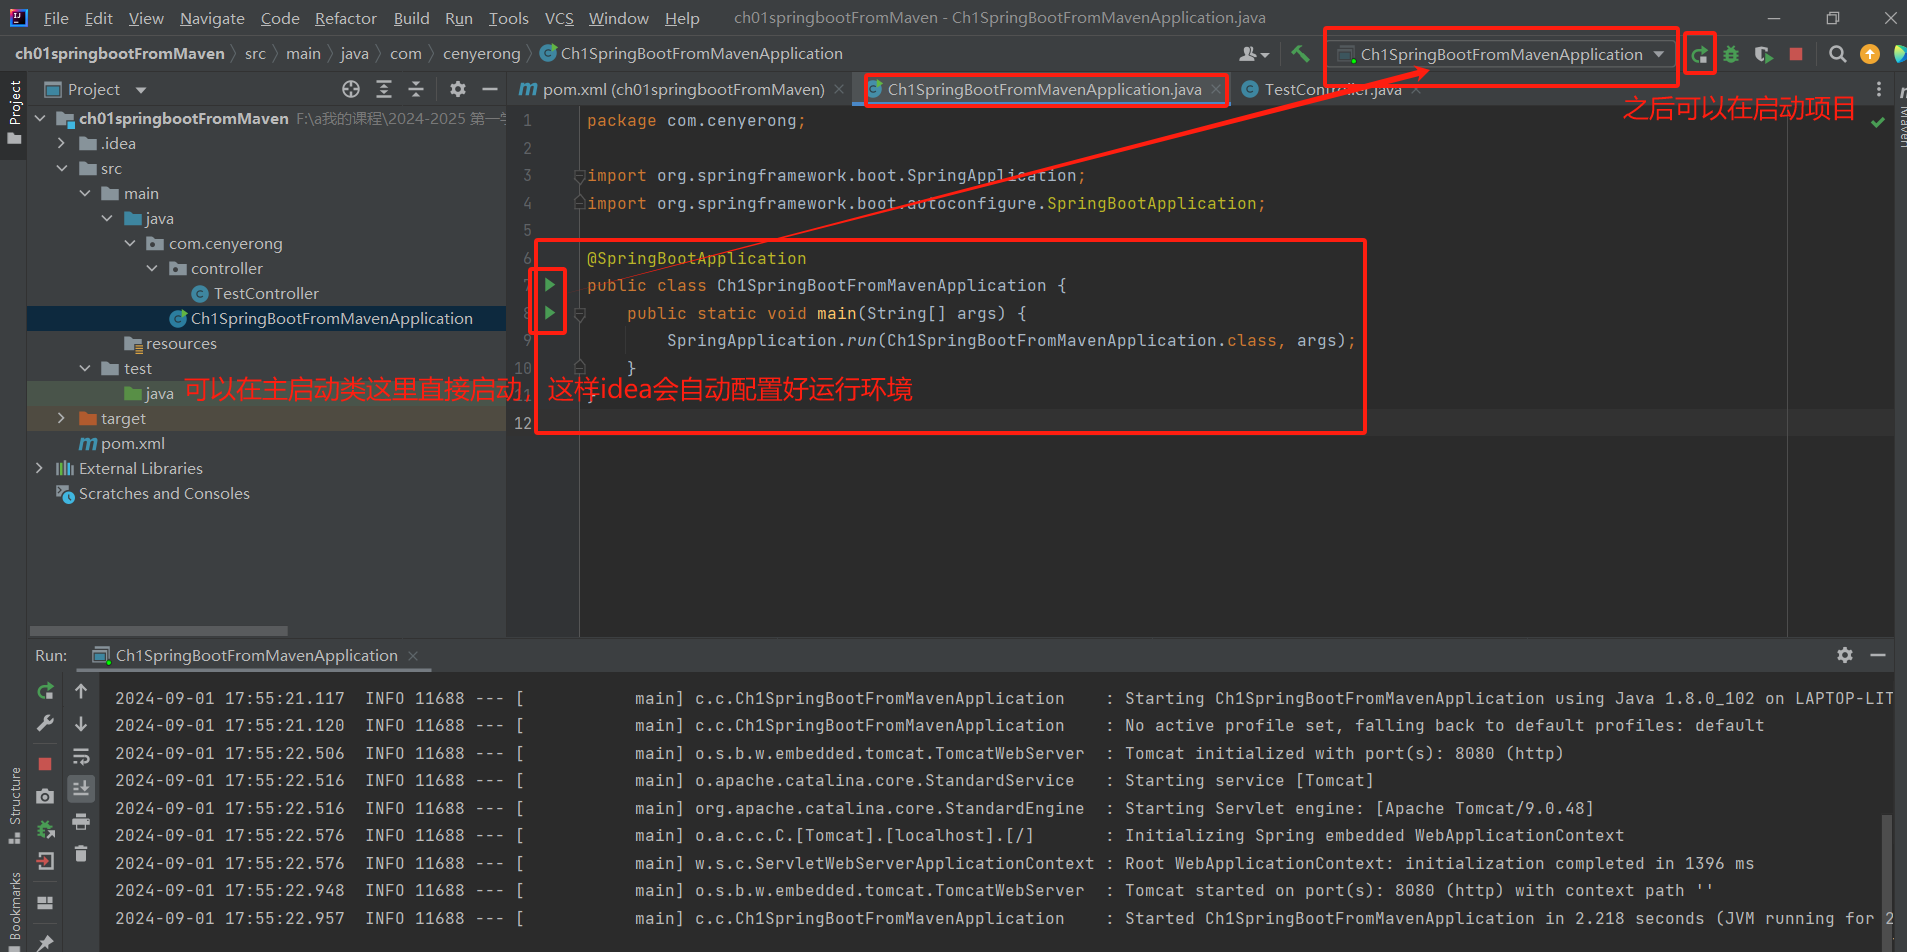
Task: Toggle the Bookmarks tool window
Action: 14,910
